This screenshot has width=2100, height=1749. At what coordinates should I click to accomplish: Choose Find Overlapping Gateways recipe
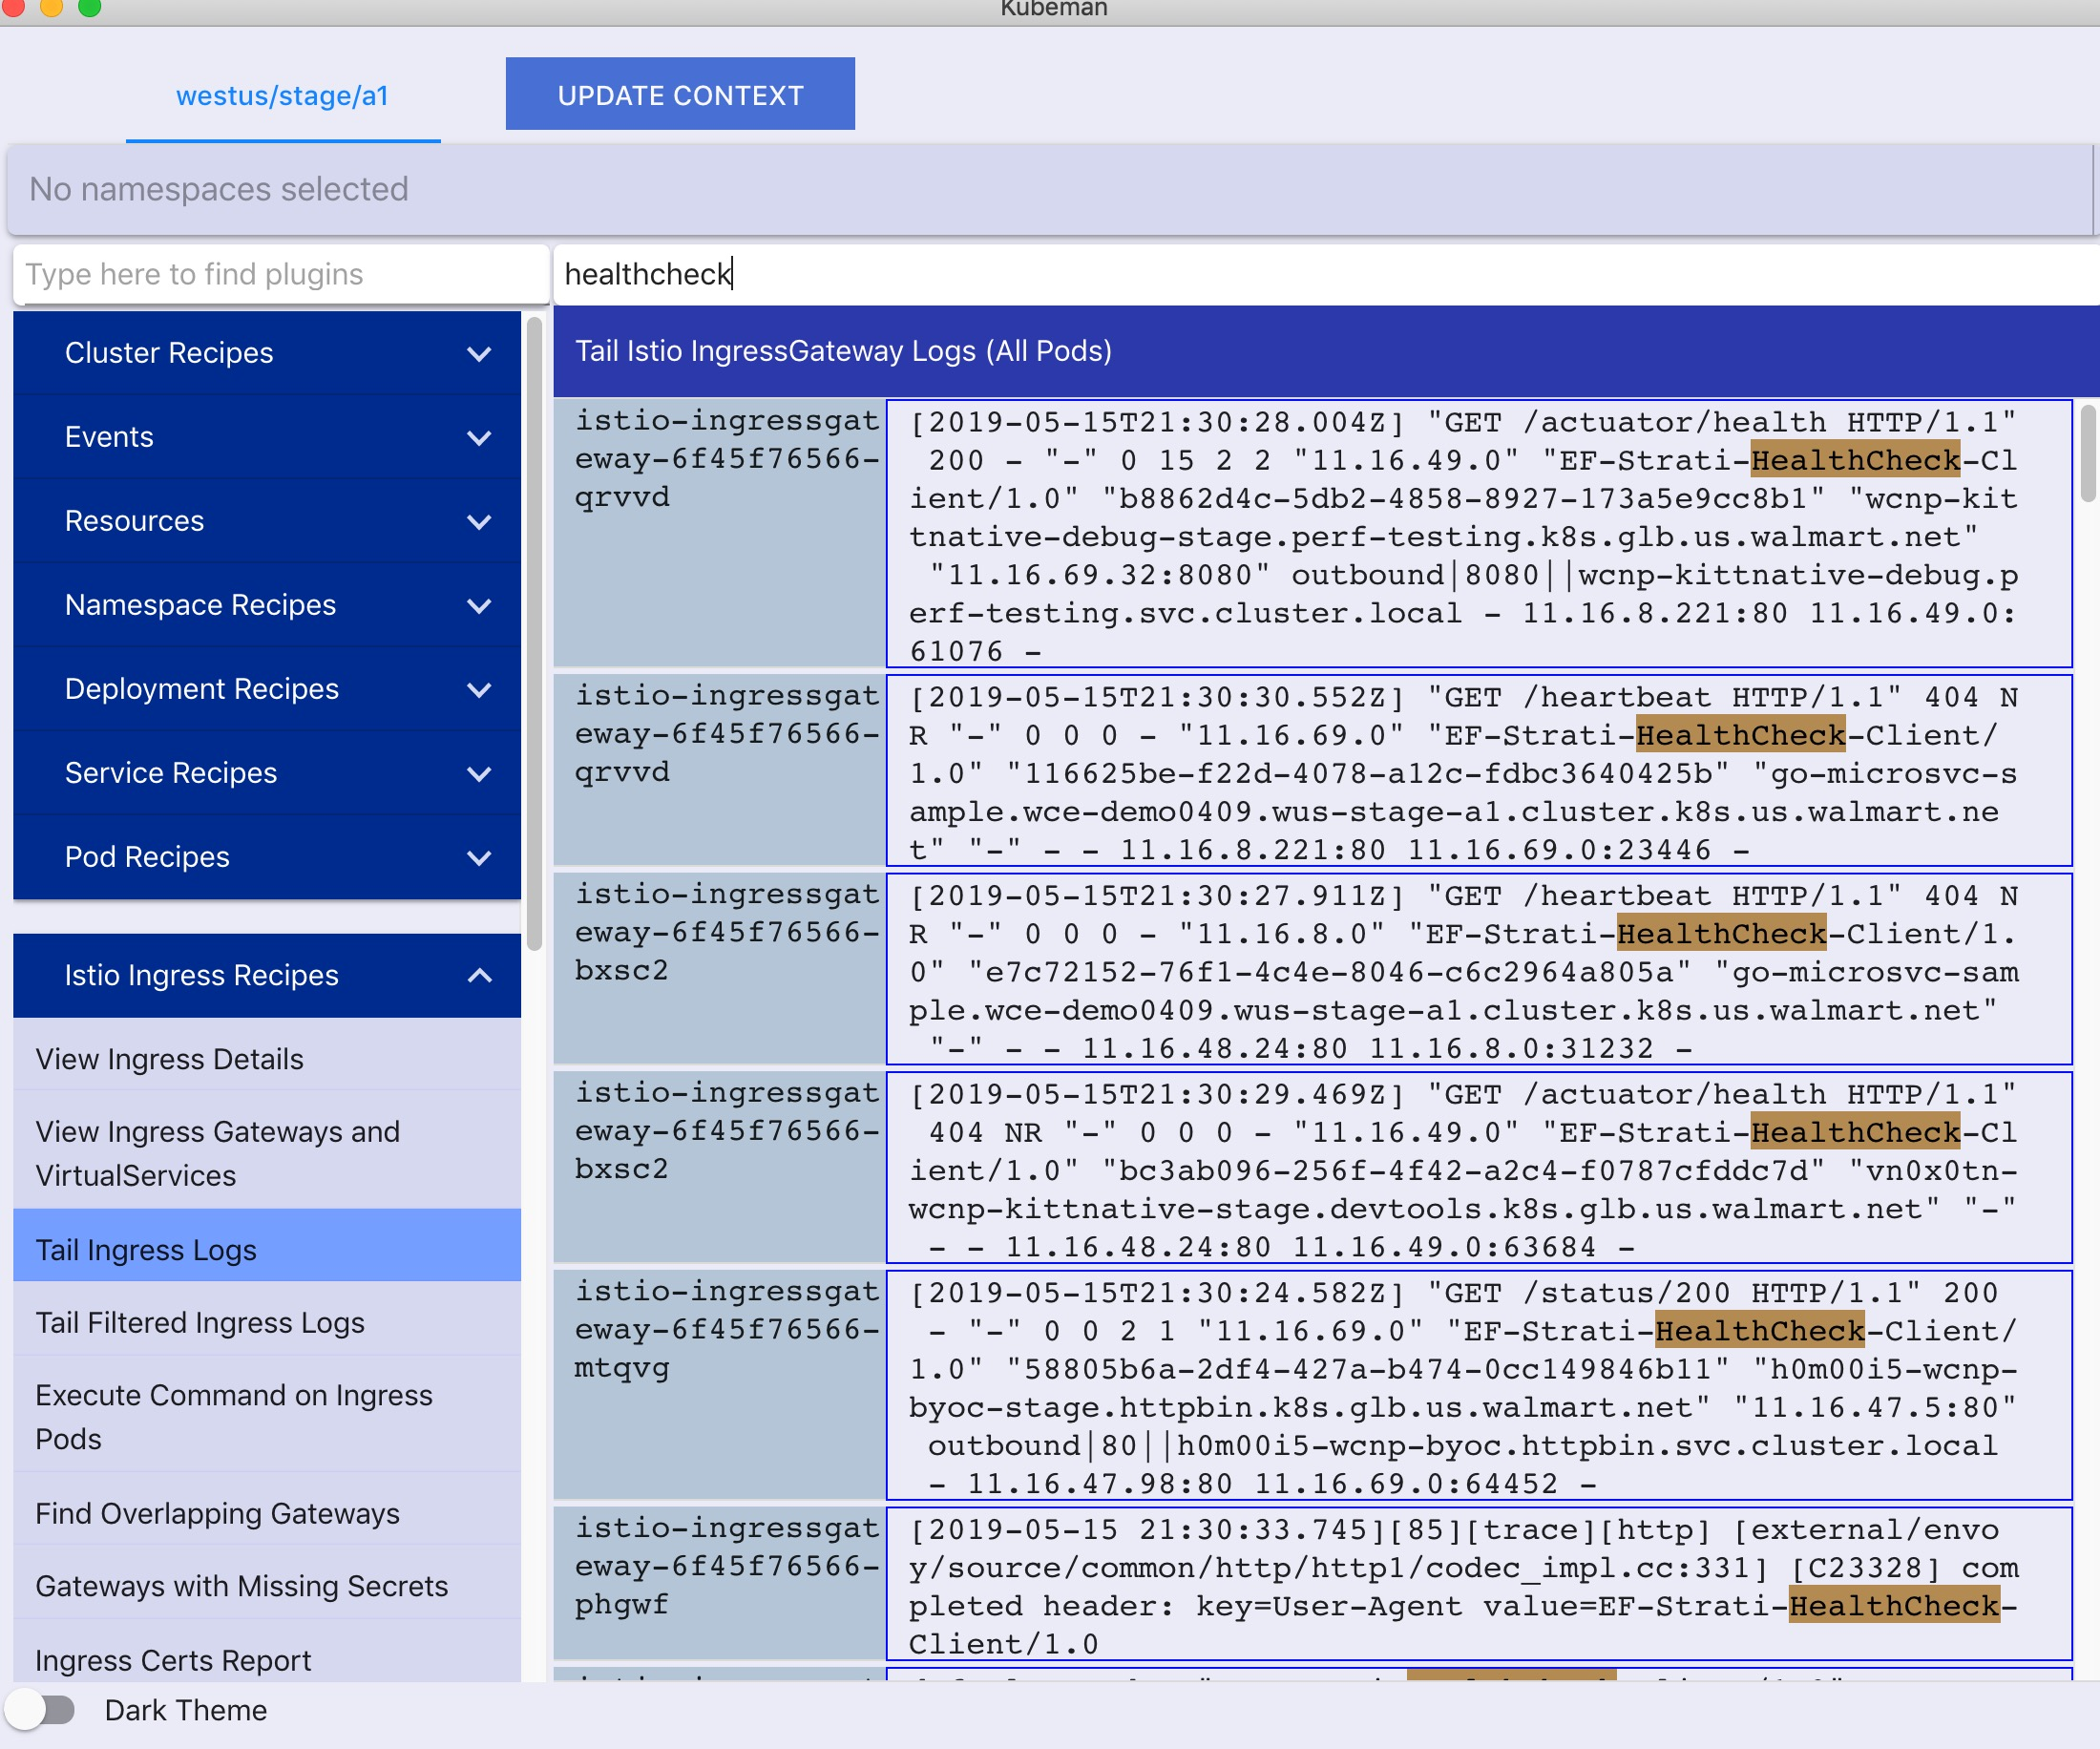pos(217,1513)
